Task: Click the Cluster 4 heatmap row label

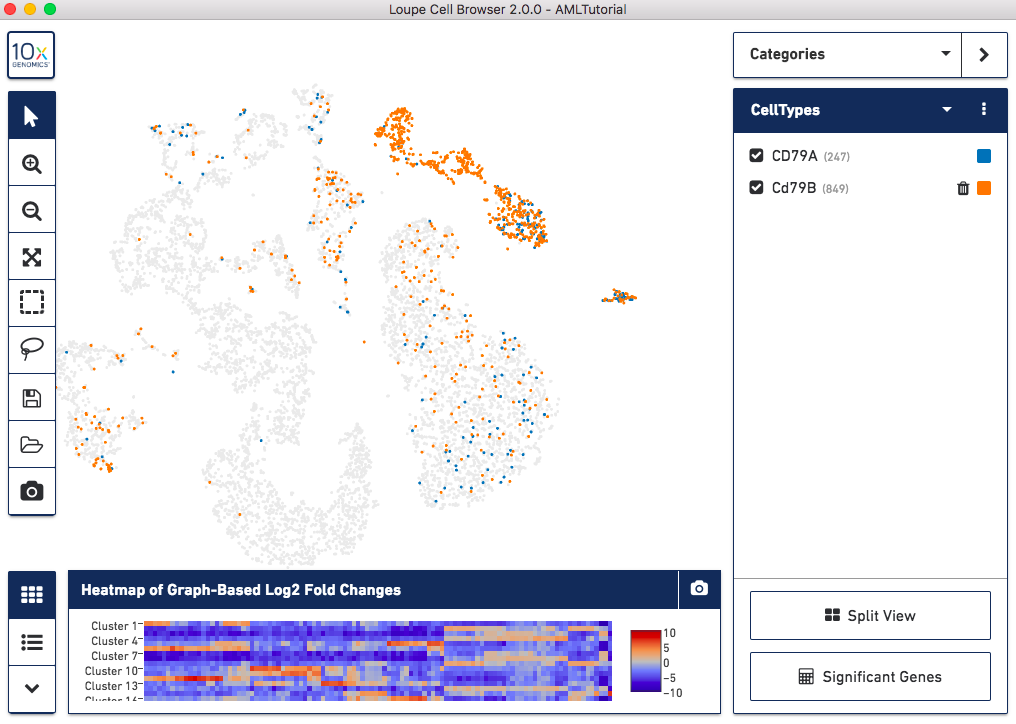Action: 114,641
